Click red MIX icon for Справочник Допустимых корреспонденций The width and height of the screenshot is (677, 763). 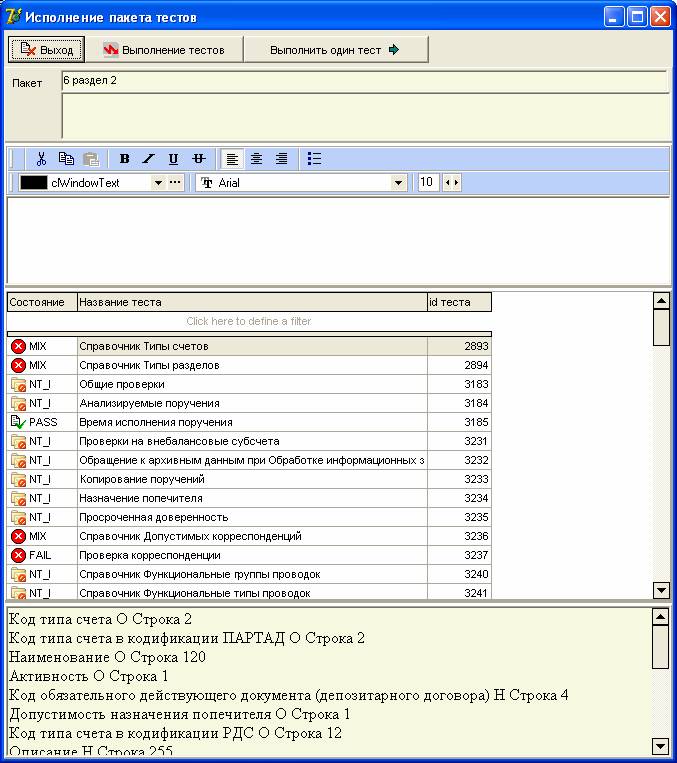pos(18,536)
